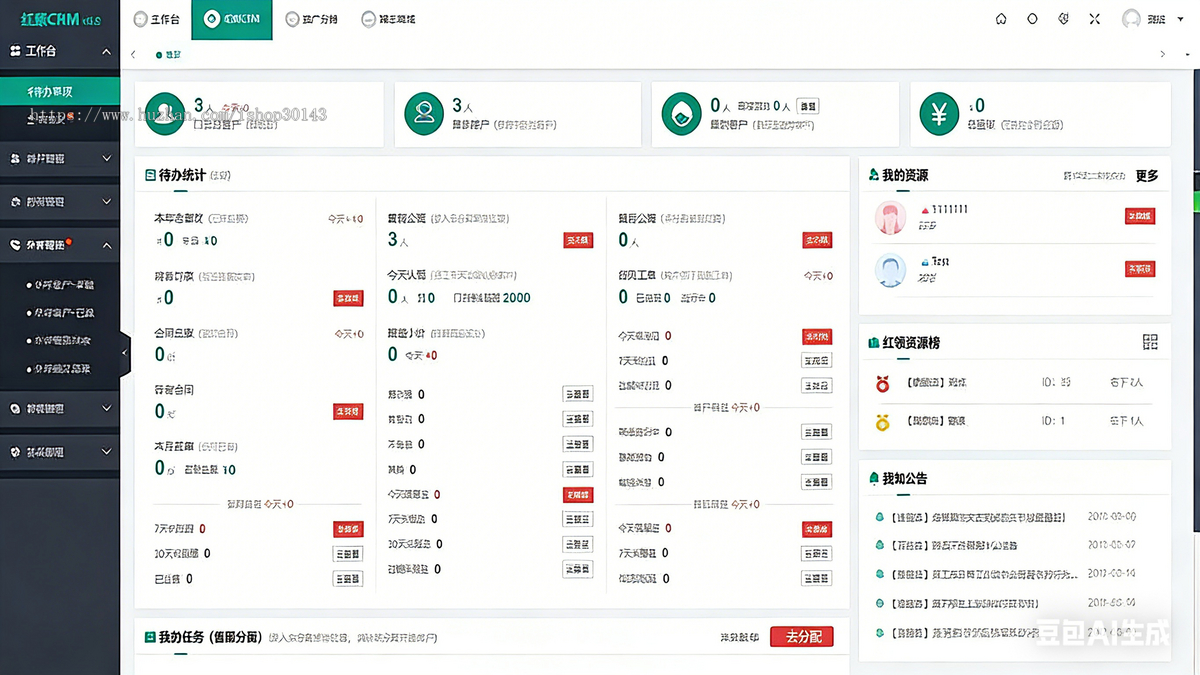The image size is (1200, 675).
Task: Click the headset agent icon on the second stat card
Action: point(423,114)
